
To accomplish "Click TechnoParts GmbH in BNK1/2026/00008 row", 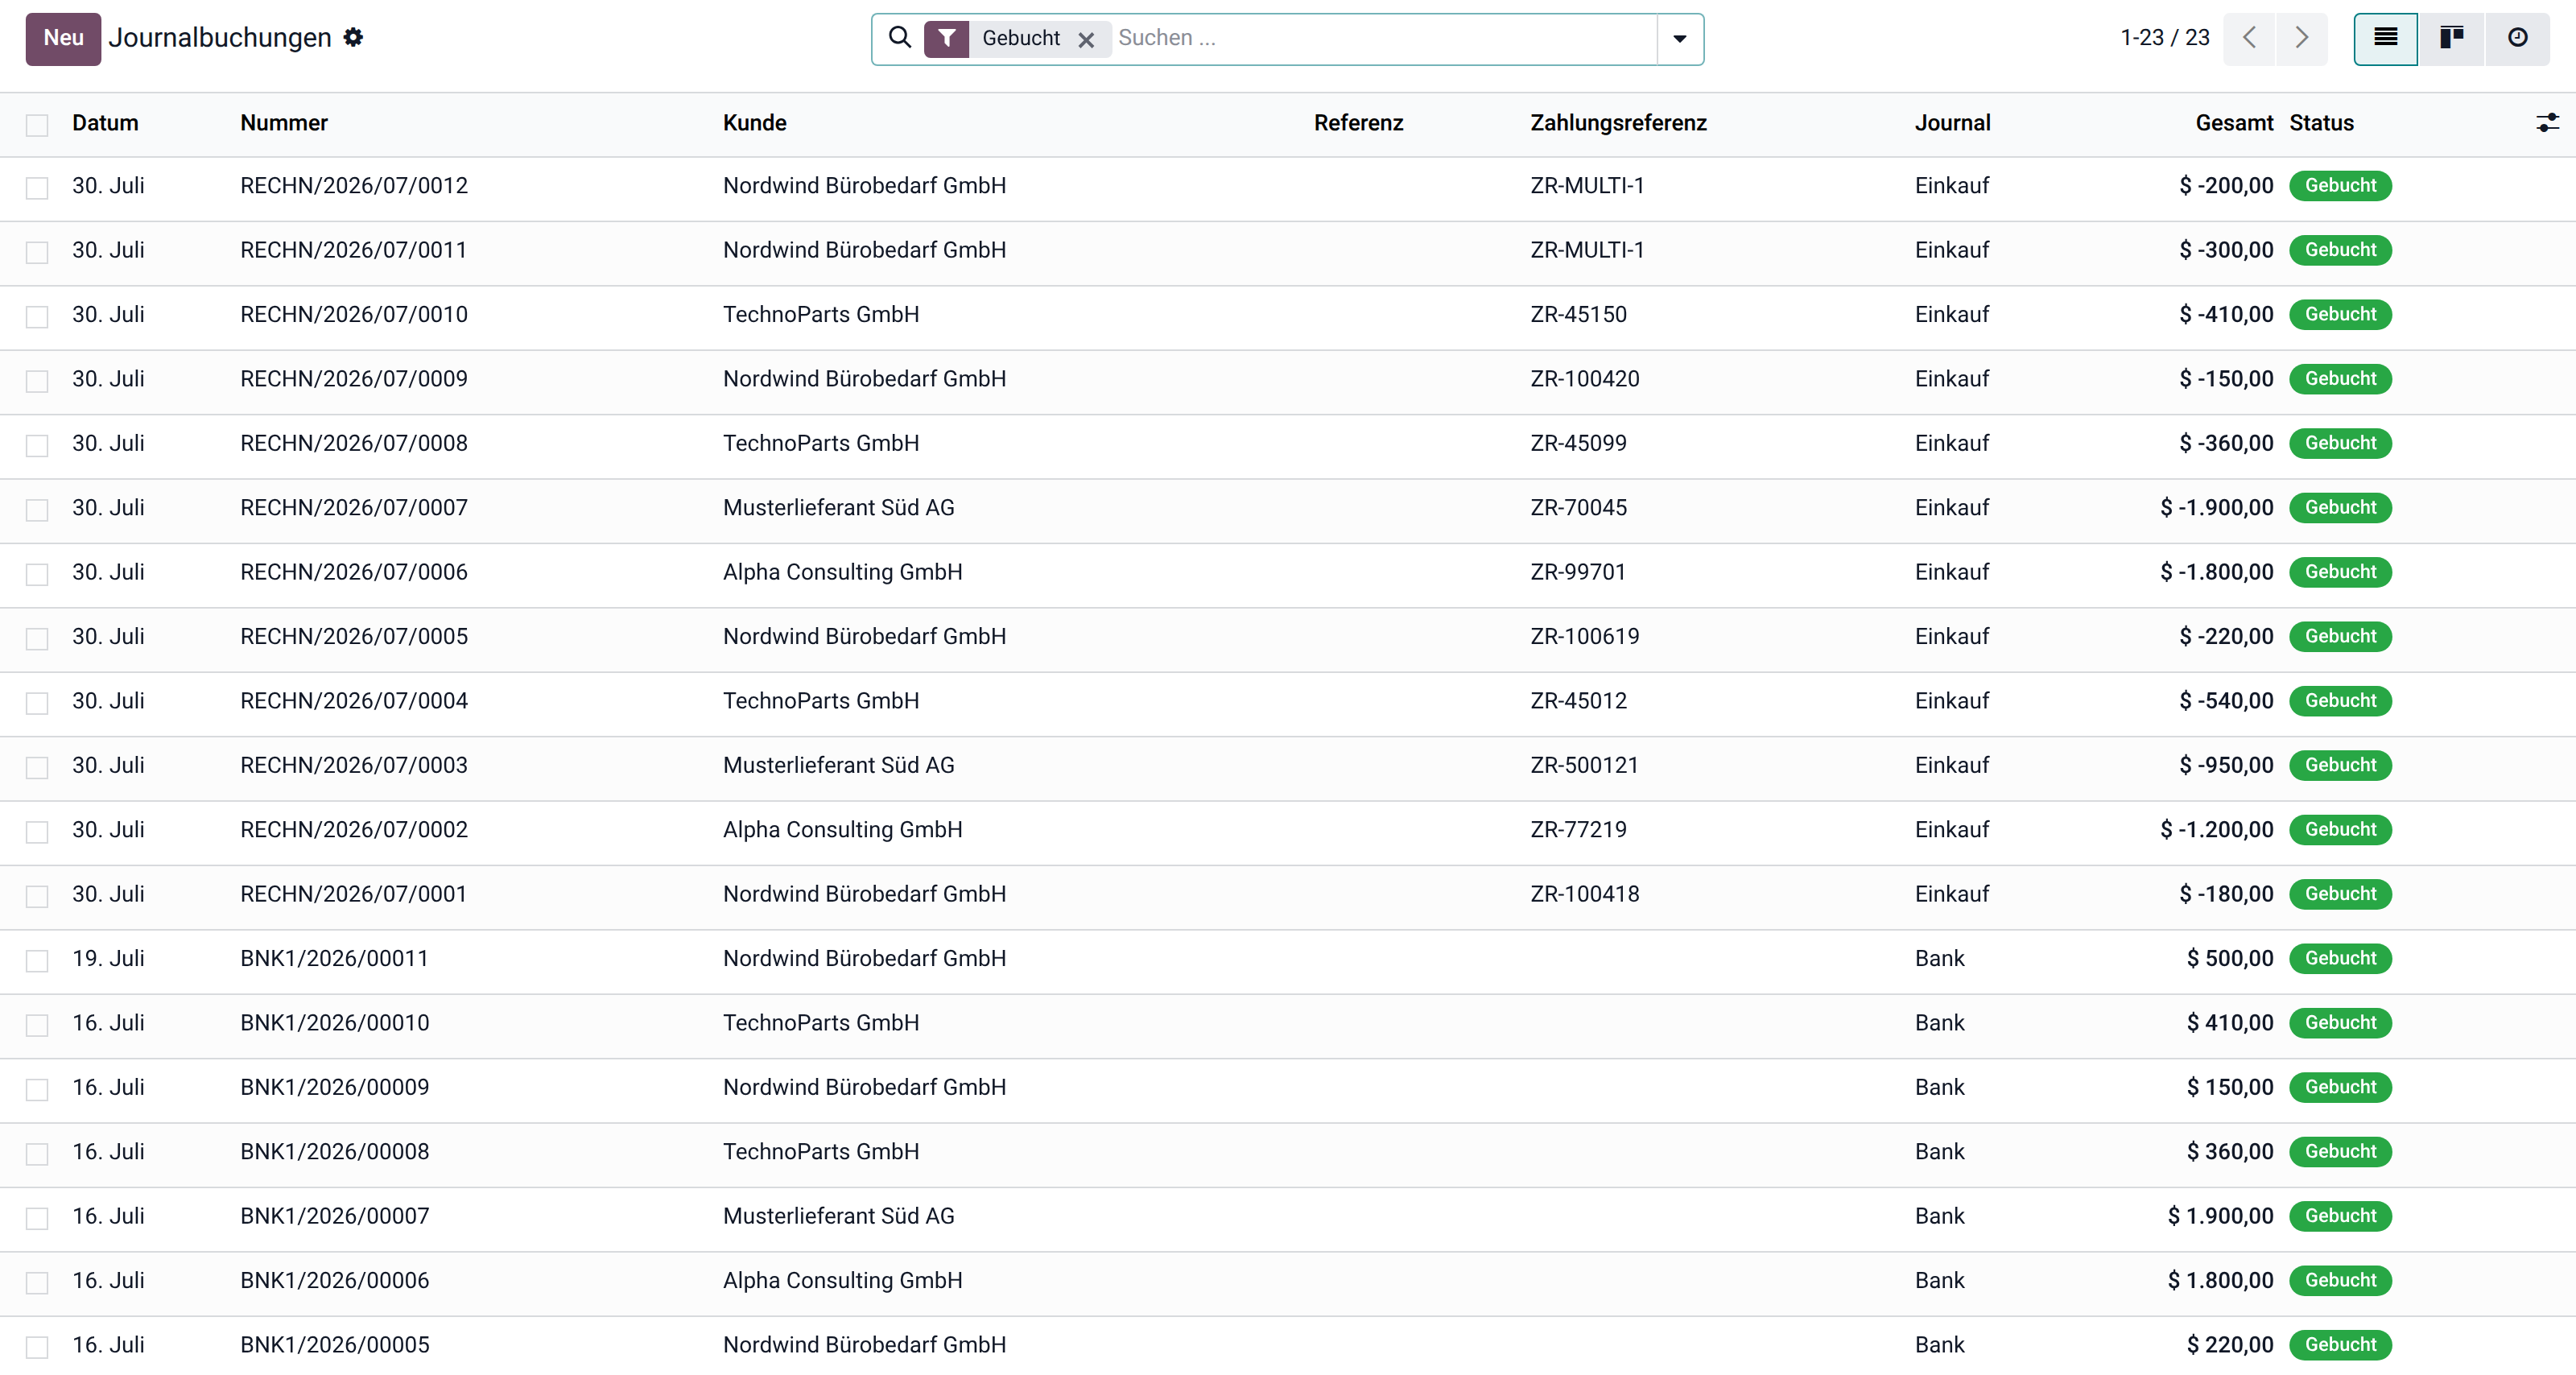I will click(821, 1151).
